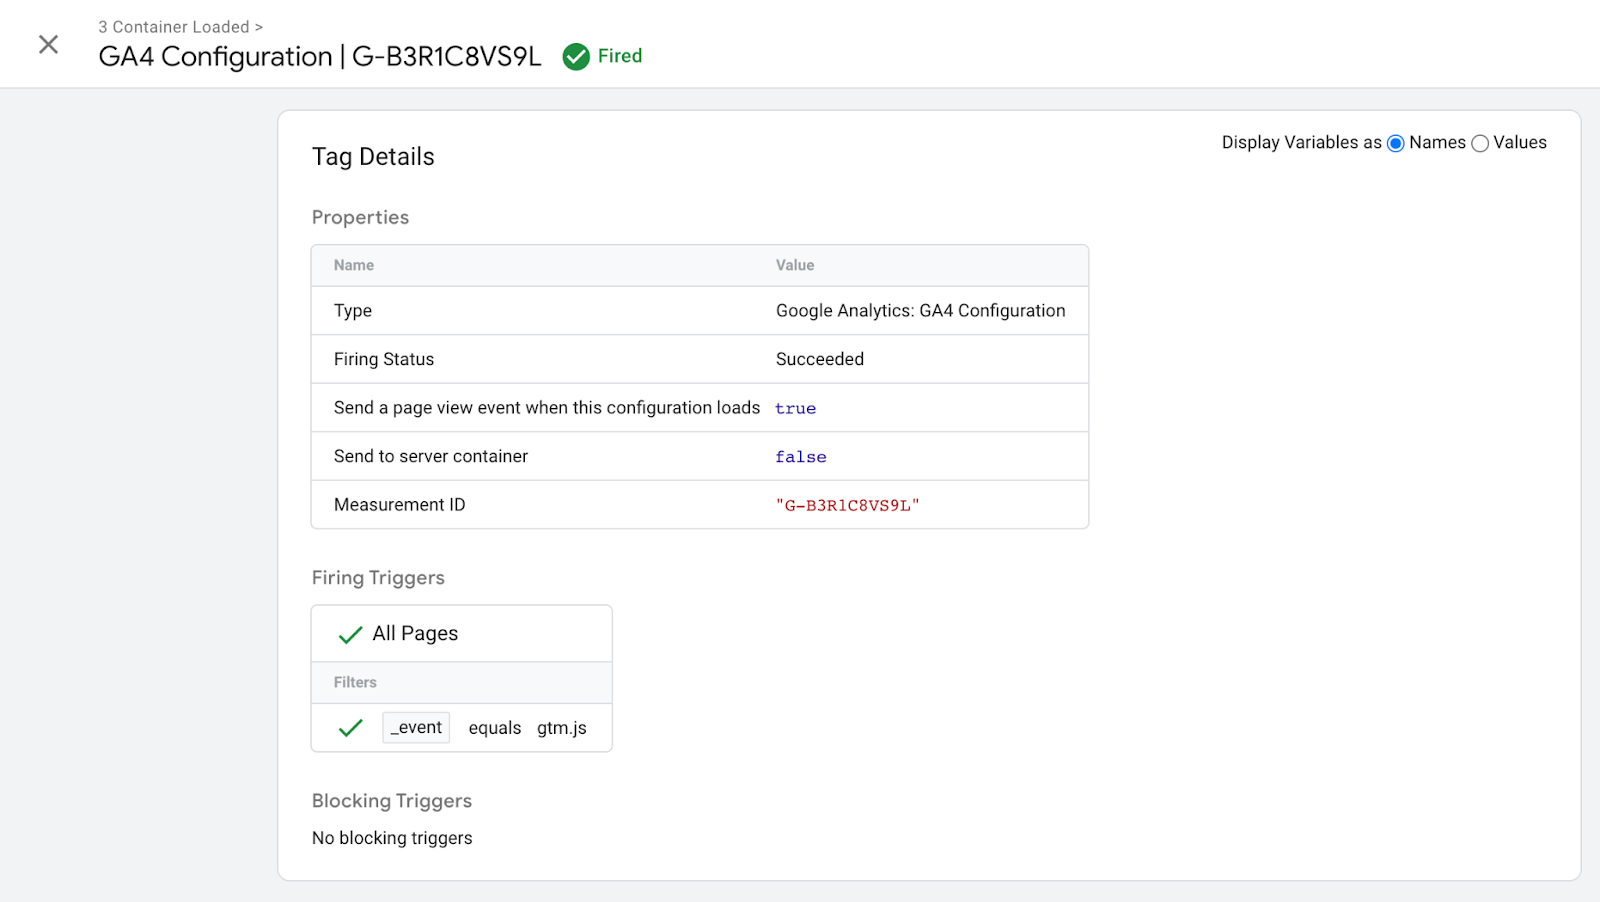
Task: Click the 'Tag Details' heading
Action: point(373,157)
